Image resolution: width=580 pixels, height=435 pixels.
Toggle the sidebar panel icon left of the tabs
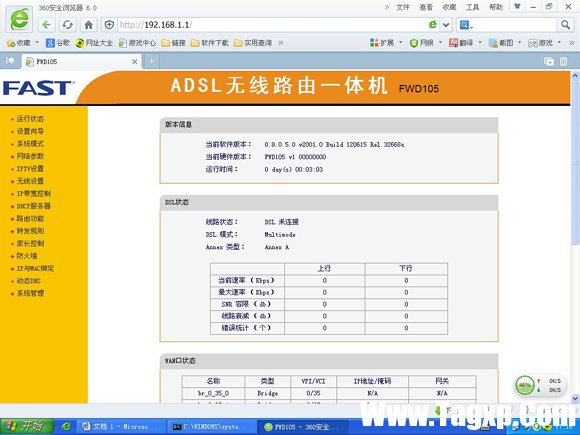tap(10, 60)
